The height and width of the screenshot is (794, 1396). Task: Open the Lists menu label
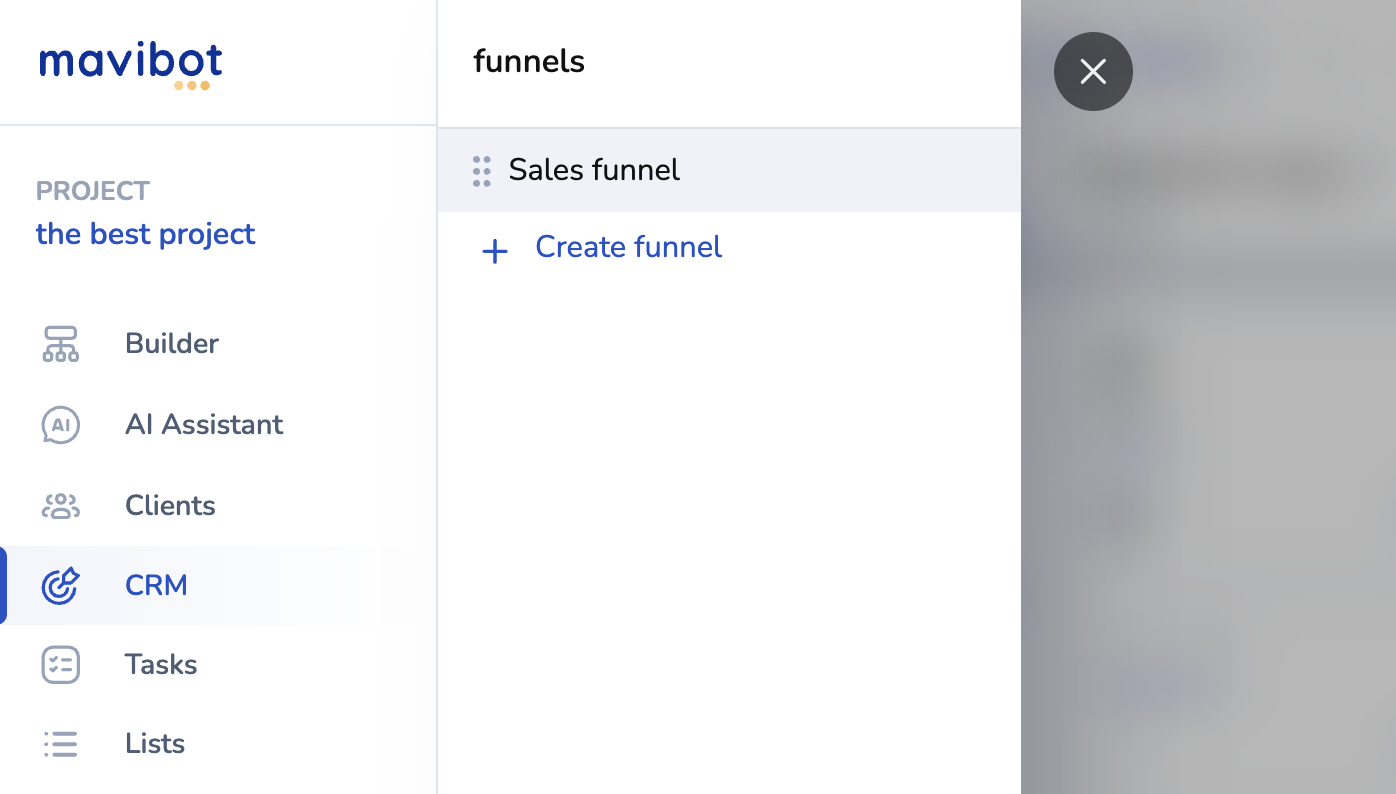click(x=155, y=744)
